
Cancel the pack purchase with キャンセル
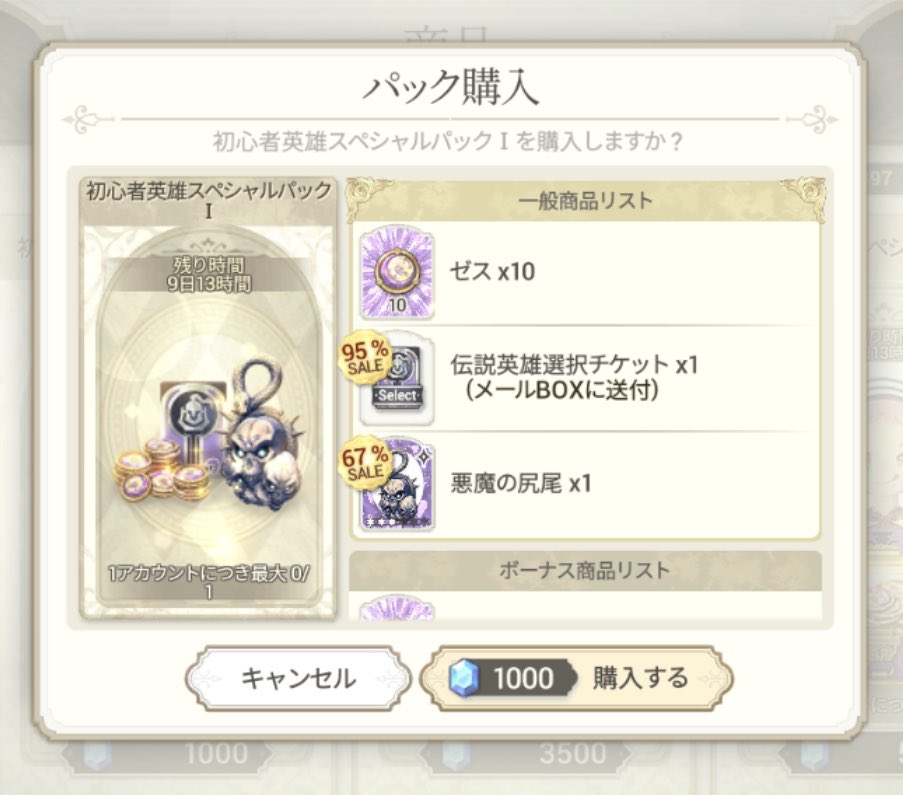click(298, 678)
